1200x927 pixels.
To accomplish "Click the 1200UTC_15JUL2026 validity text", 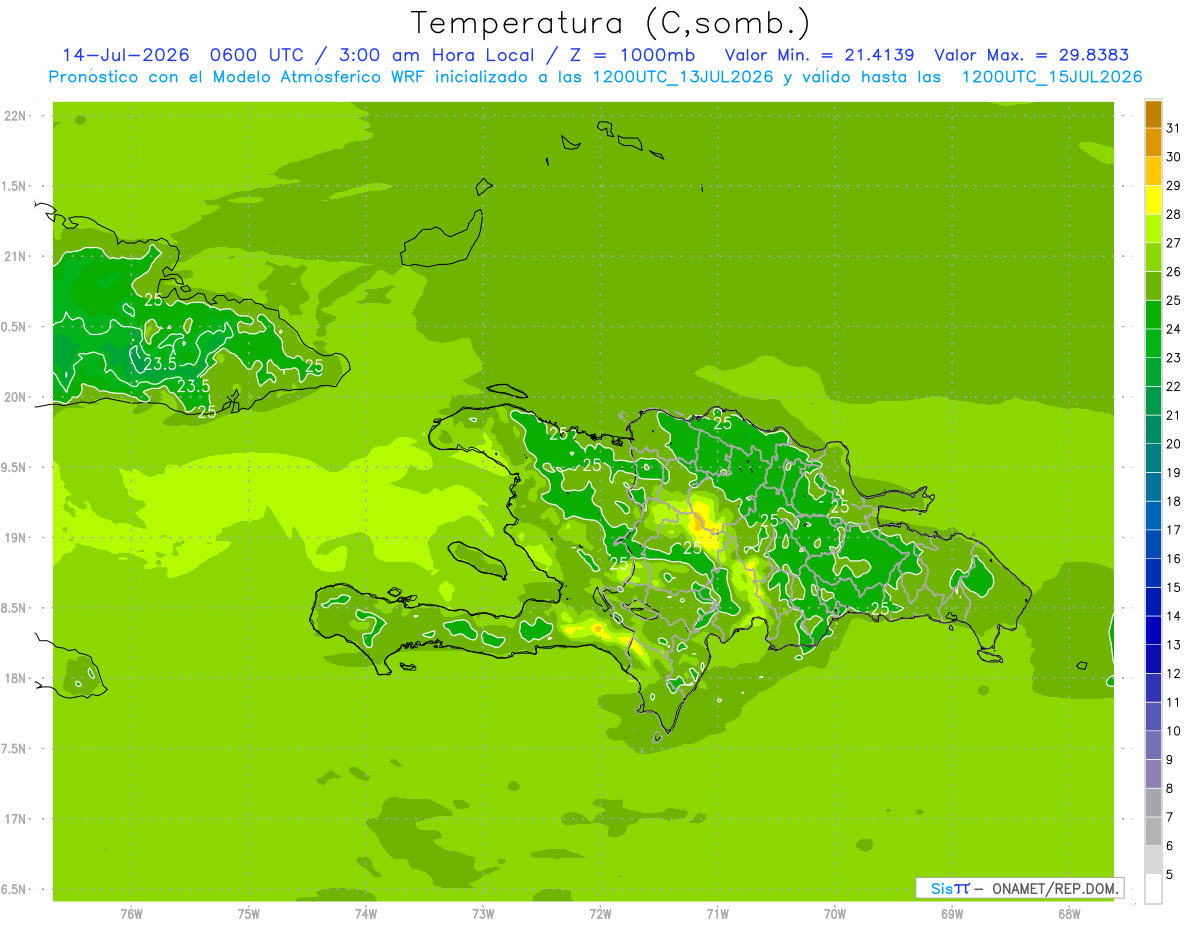I will point(1052,77).
